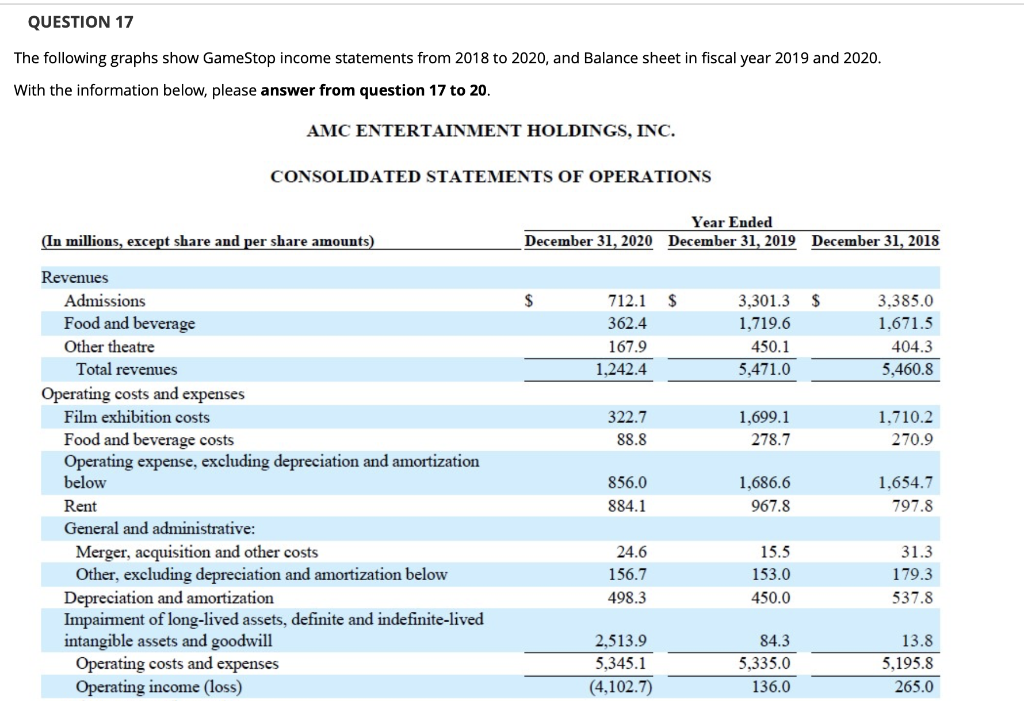This screenshot has width=1024, height=701.
Task: Click the Rent row label
Action: [80, 506]
